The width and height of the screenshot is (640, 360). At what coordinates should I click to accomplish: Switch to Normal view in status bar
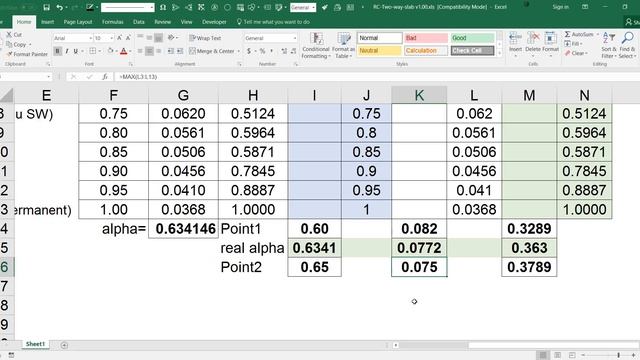pyautogui.click(x=542, y=355)
